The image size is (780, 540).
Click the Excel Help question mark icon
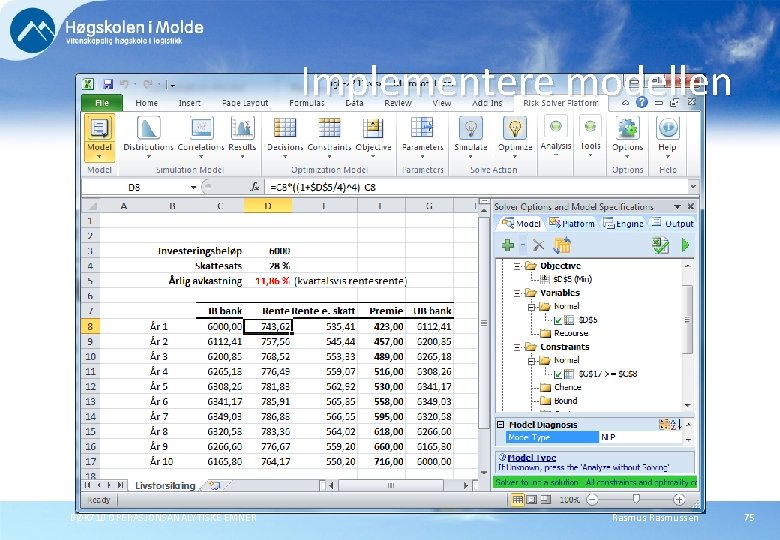click(x=642, y=102)
